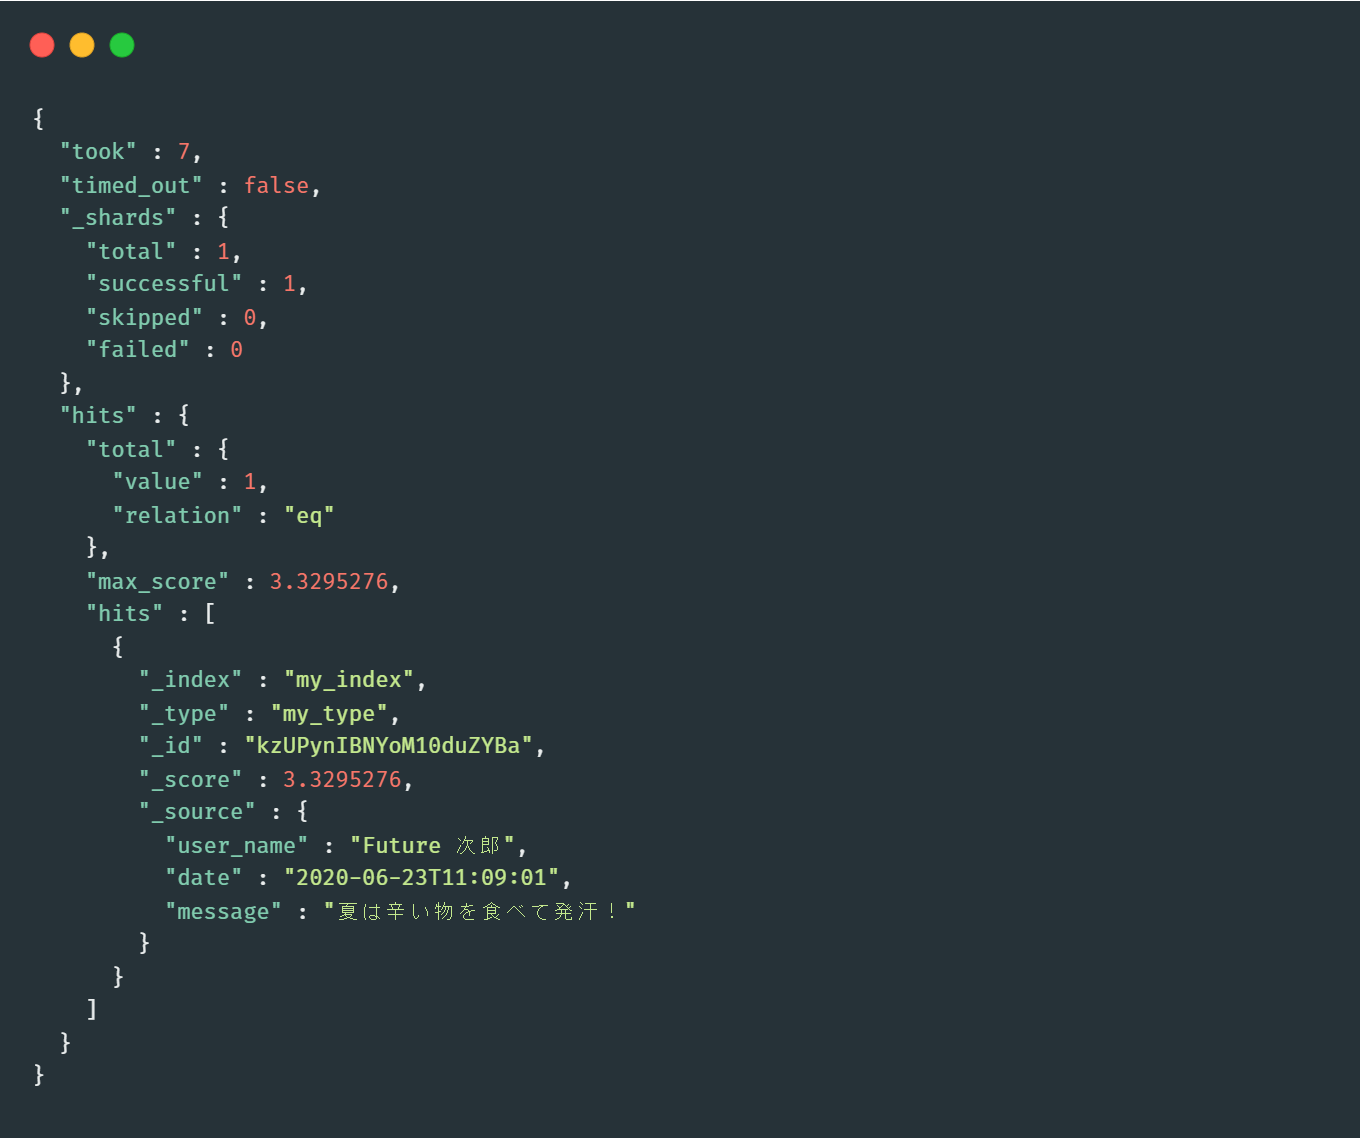
Task: Click the "skipped" key text
Action: click(144, 318)
